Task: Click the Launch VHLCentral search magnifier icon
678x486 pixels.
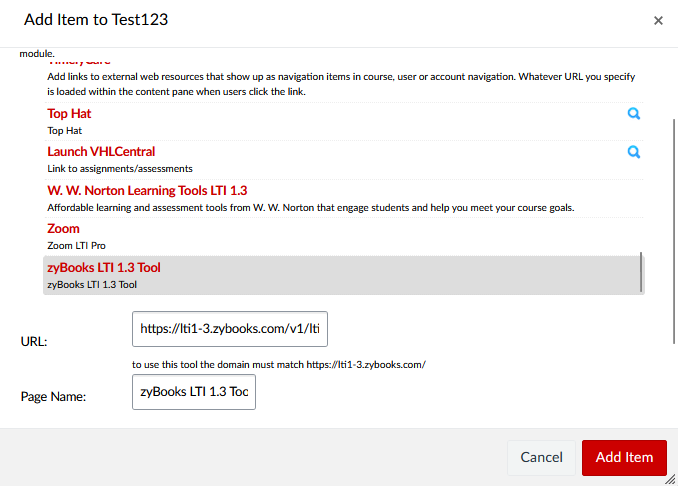Action: (x=633, y=152)
